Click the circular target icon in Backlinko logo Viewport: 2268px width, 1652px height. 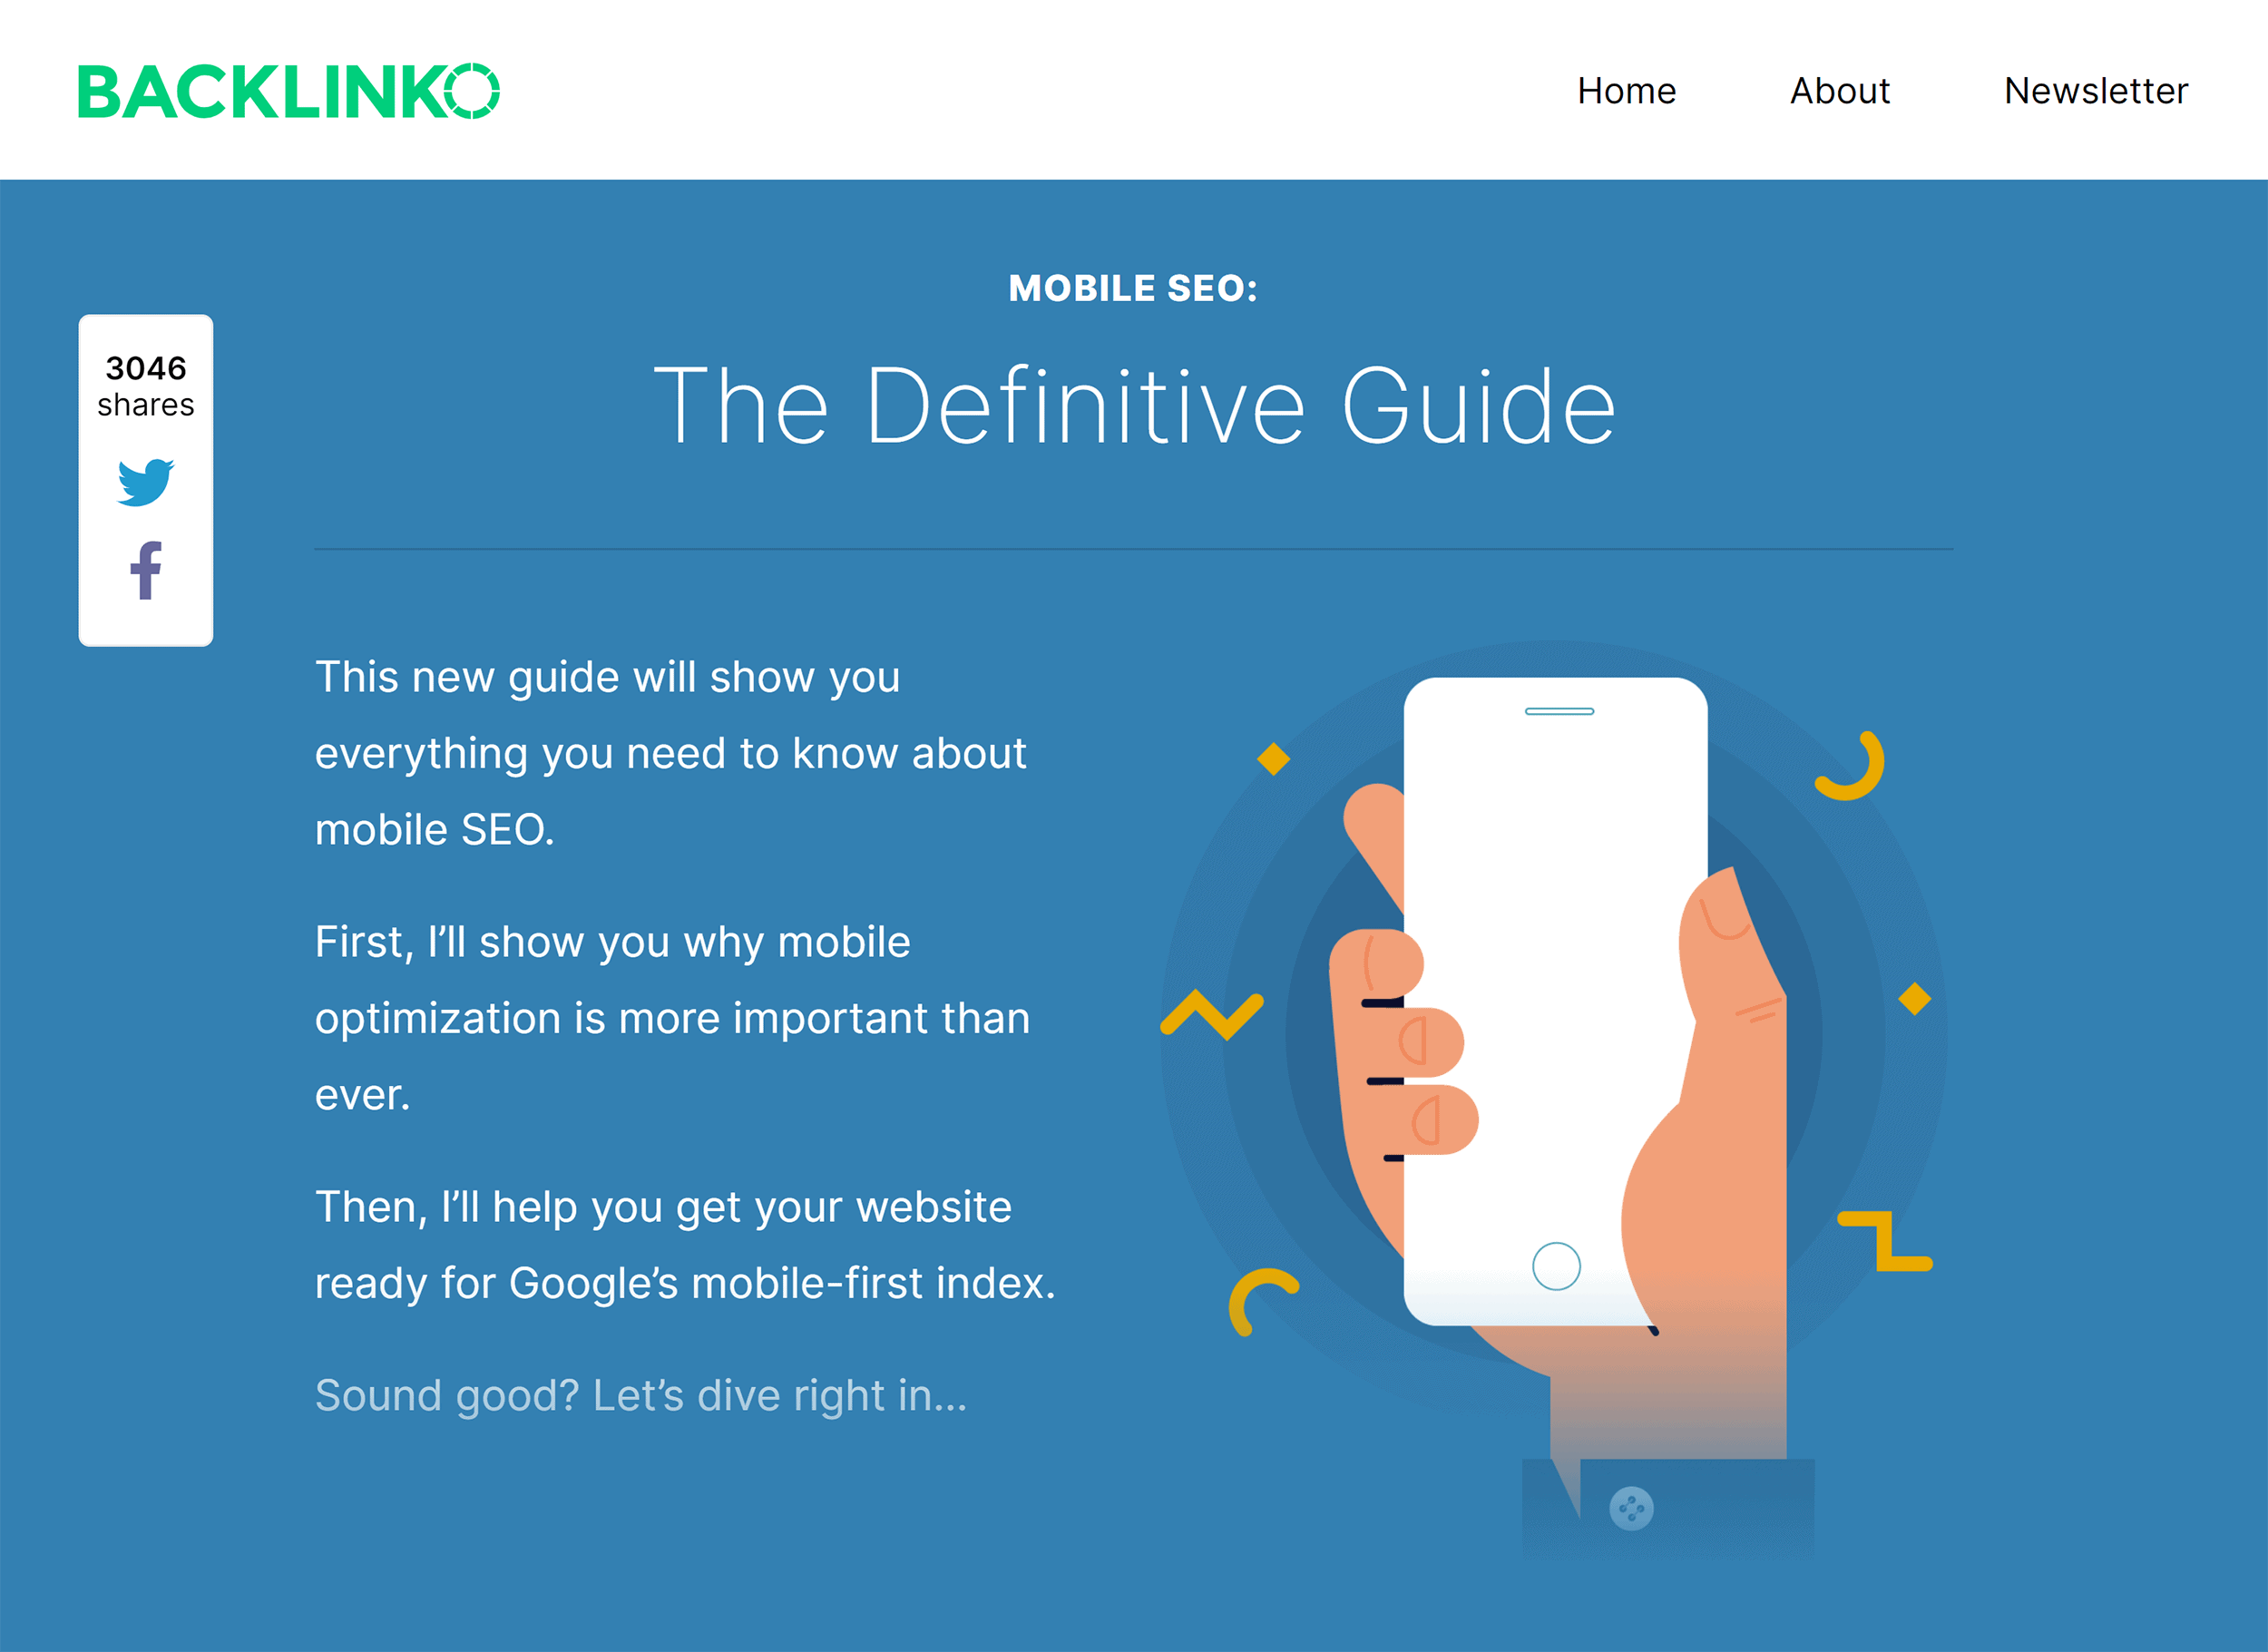point(488,90)
